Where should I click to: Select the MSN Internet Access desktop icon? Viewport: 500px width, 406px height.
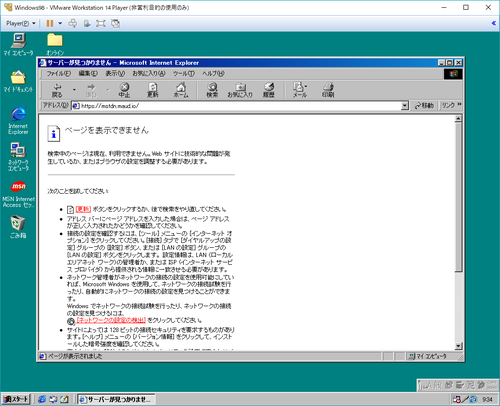[18, 194]
